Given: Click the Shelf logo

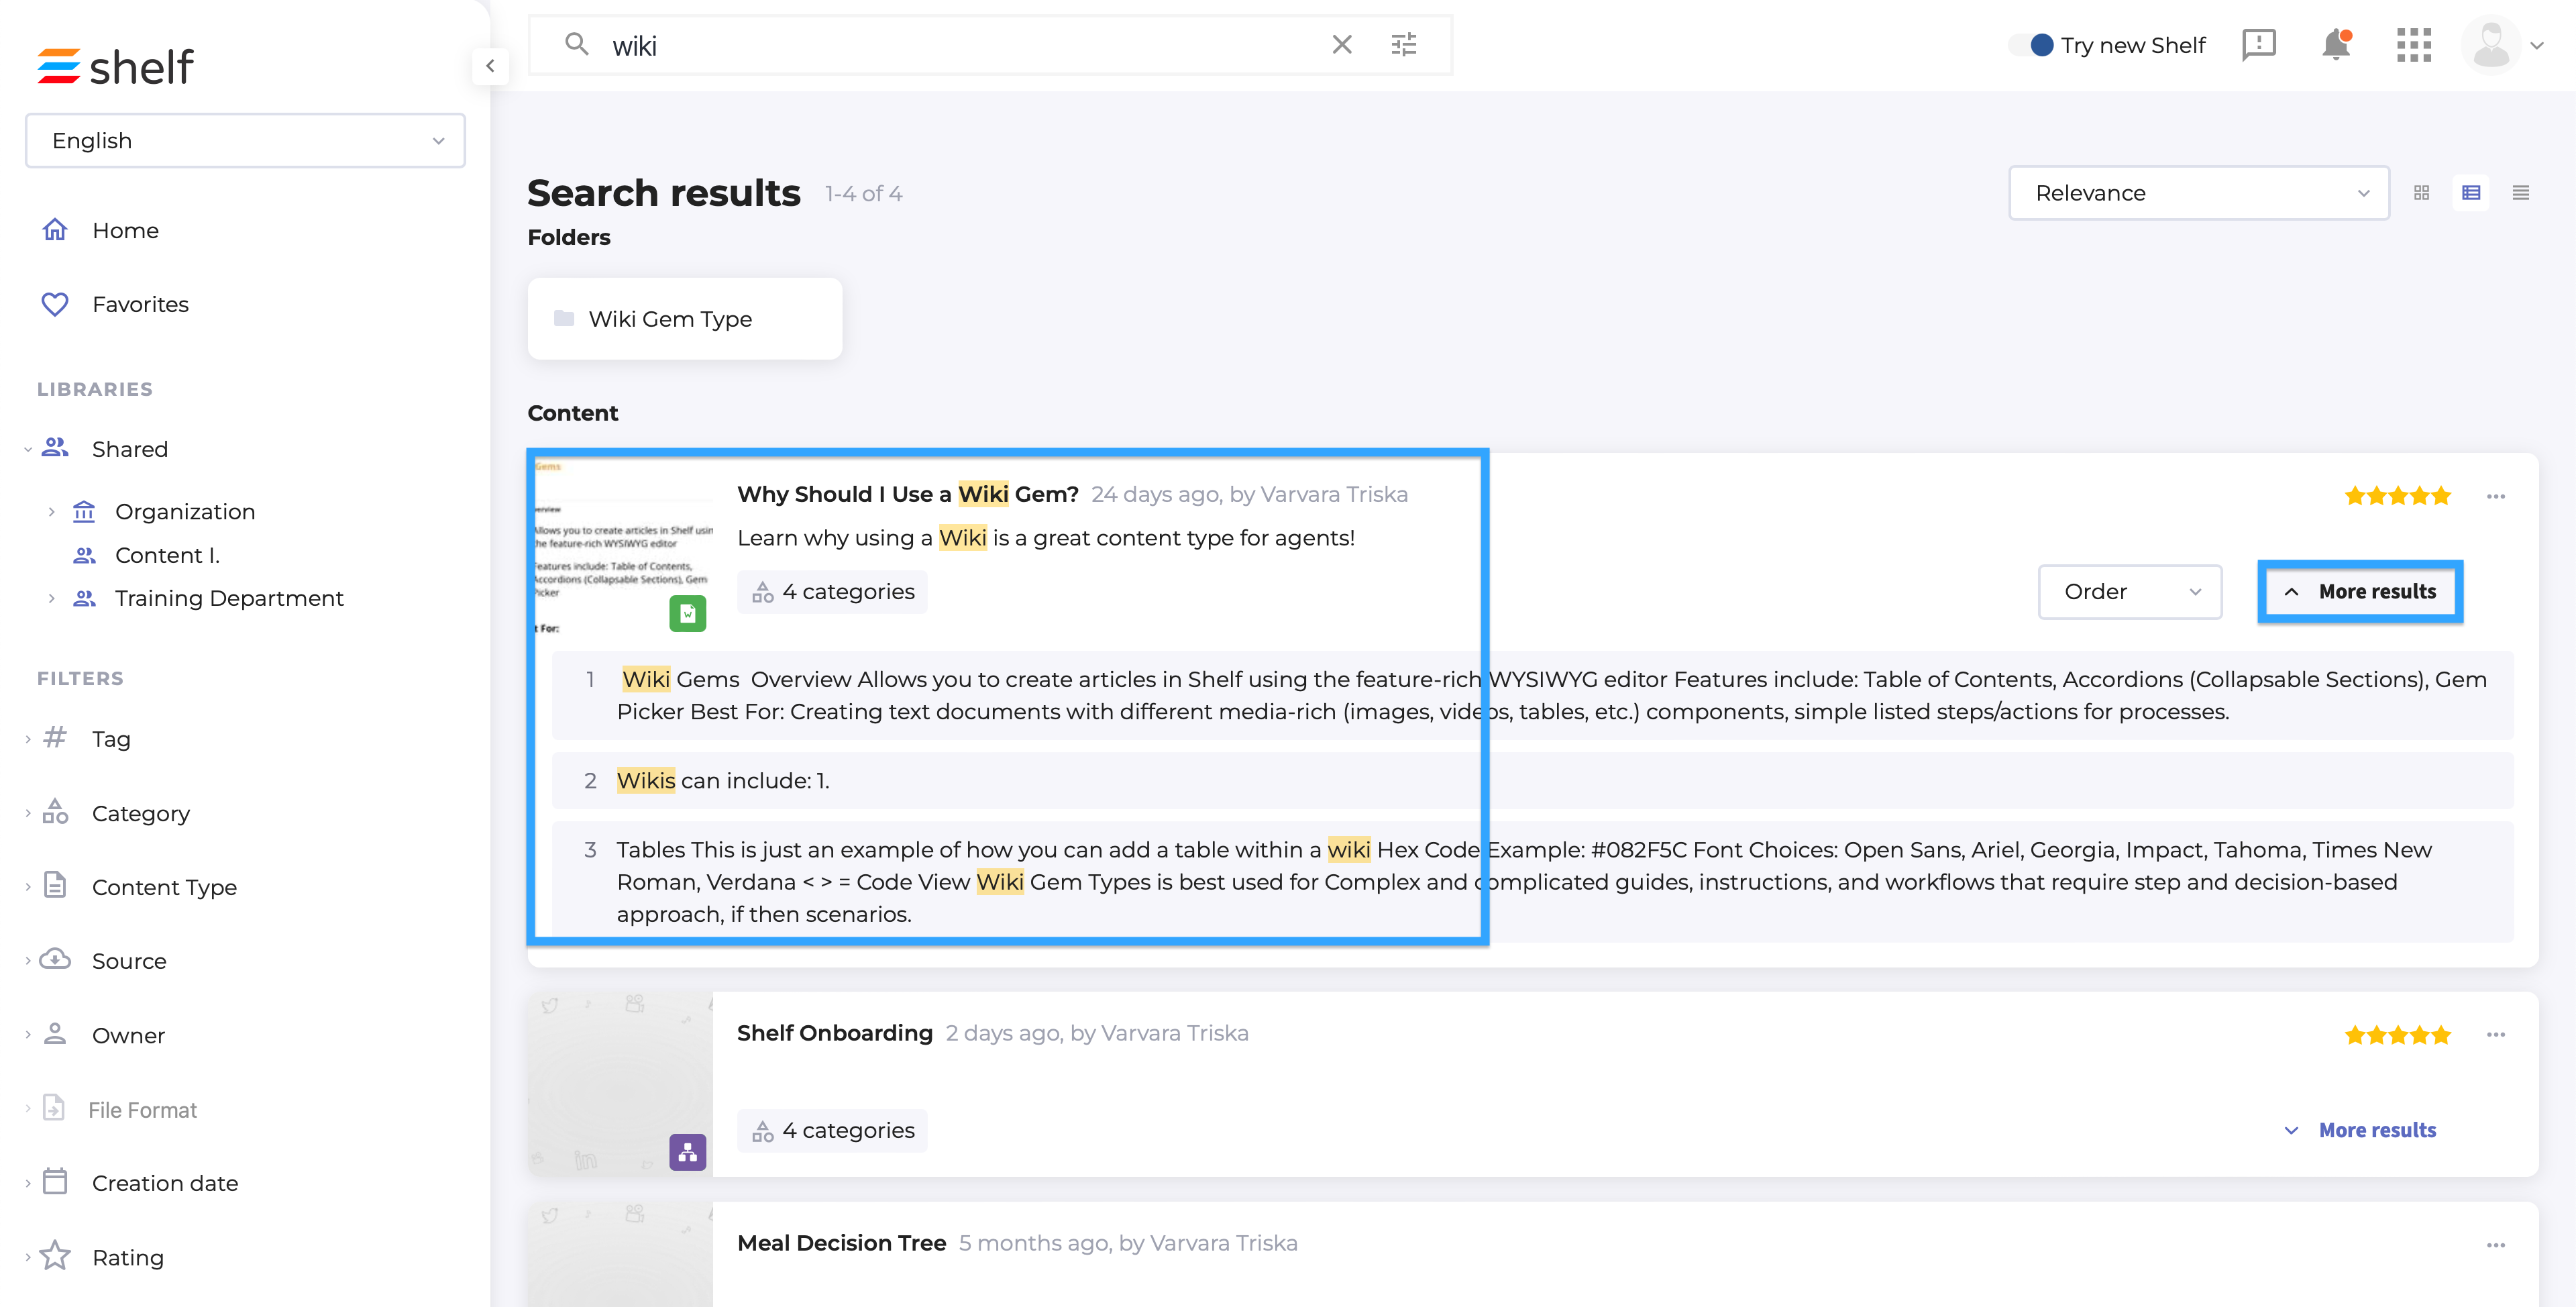Looking at the screenshot, I should [115, 67].
